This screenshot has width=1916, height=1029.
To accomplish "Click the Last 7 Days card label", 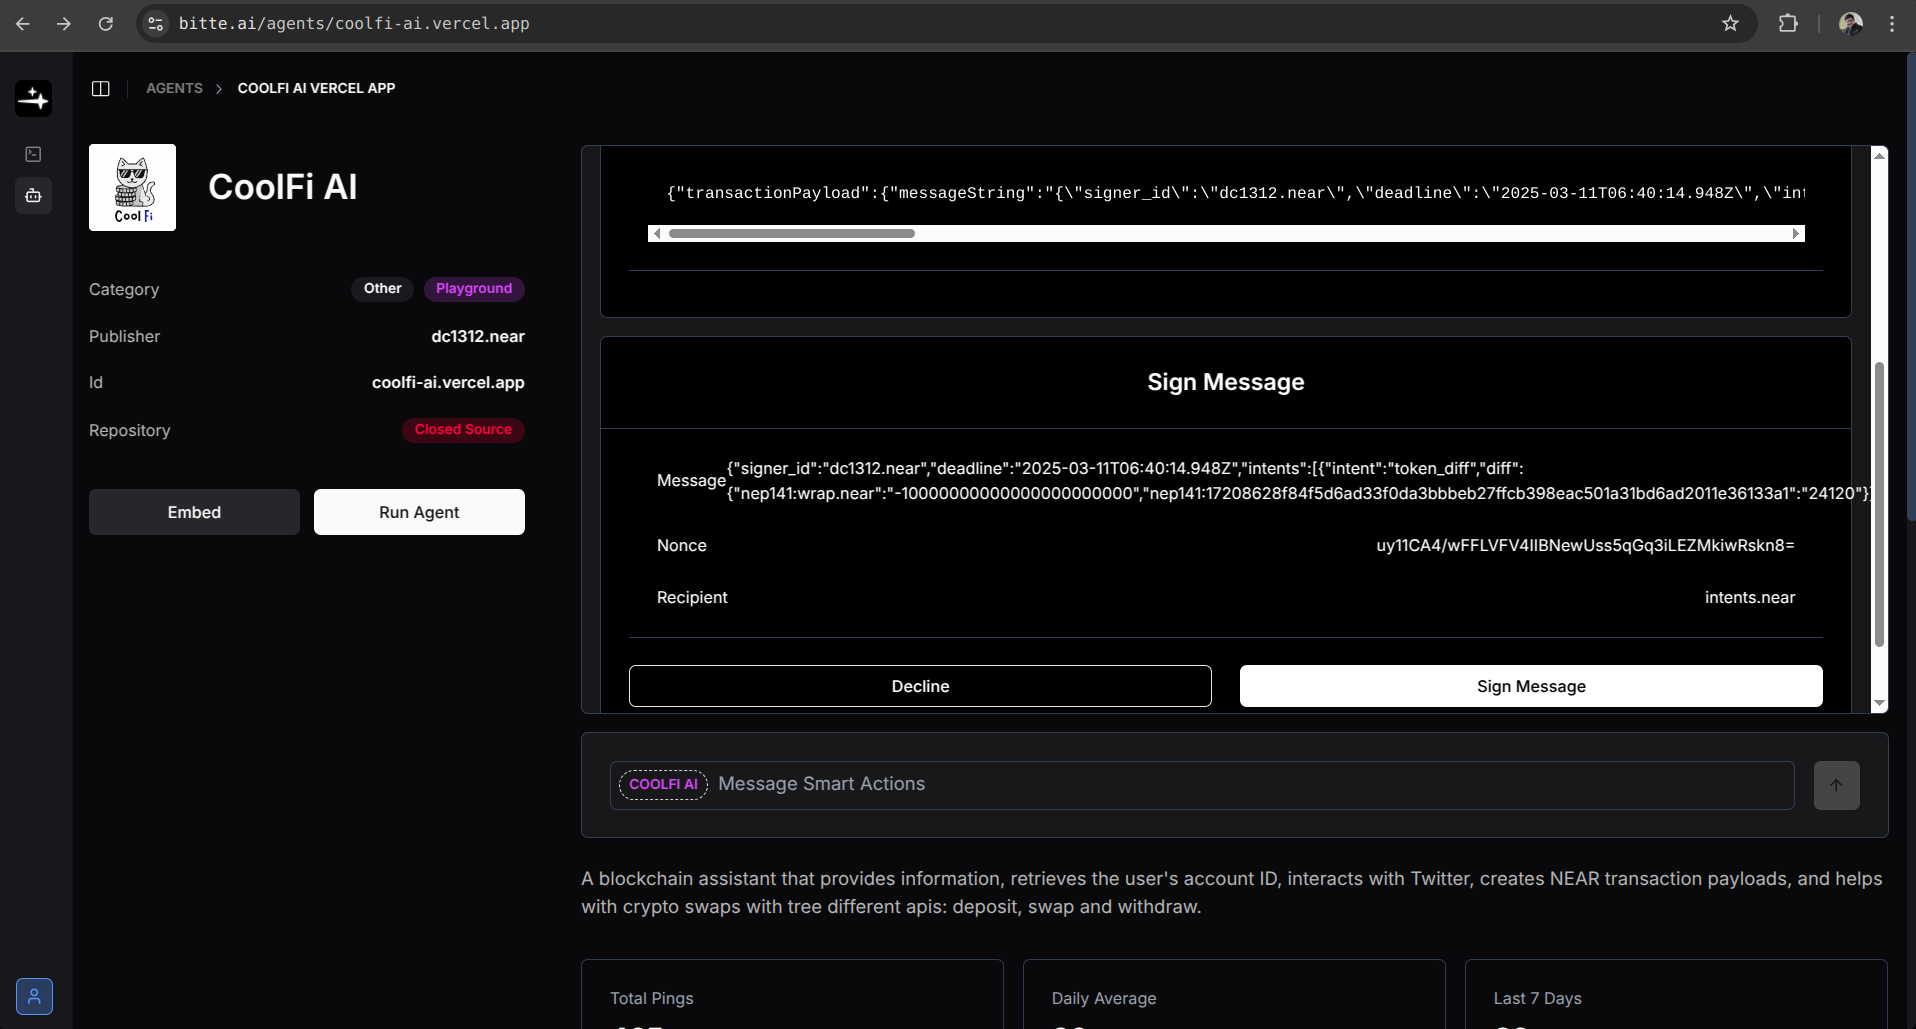I will tap(1538, 998).
